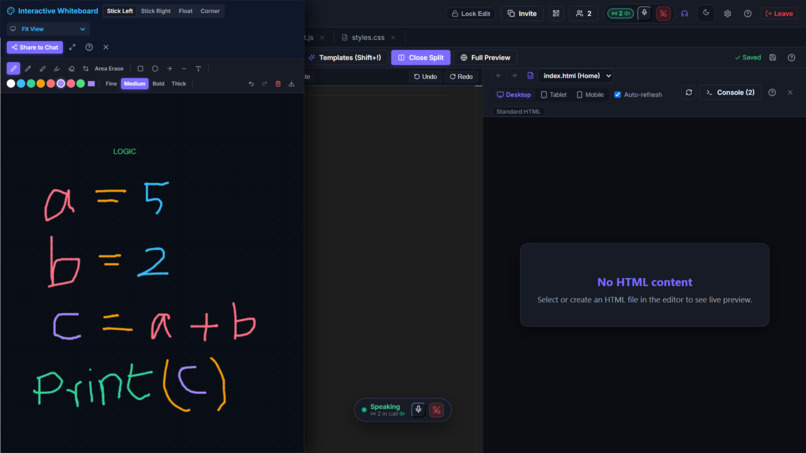
Task: Click Share to Chat button
Action: [35, 47]
